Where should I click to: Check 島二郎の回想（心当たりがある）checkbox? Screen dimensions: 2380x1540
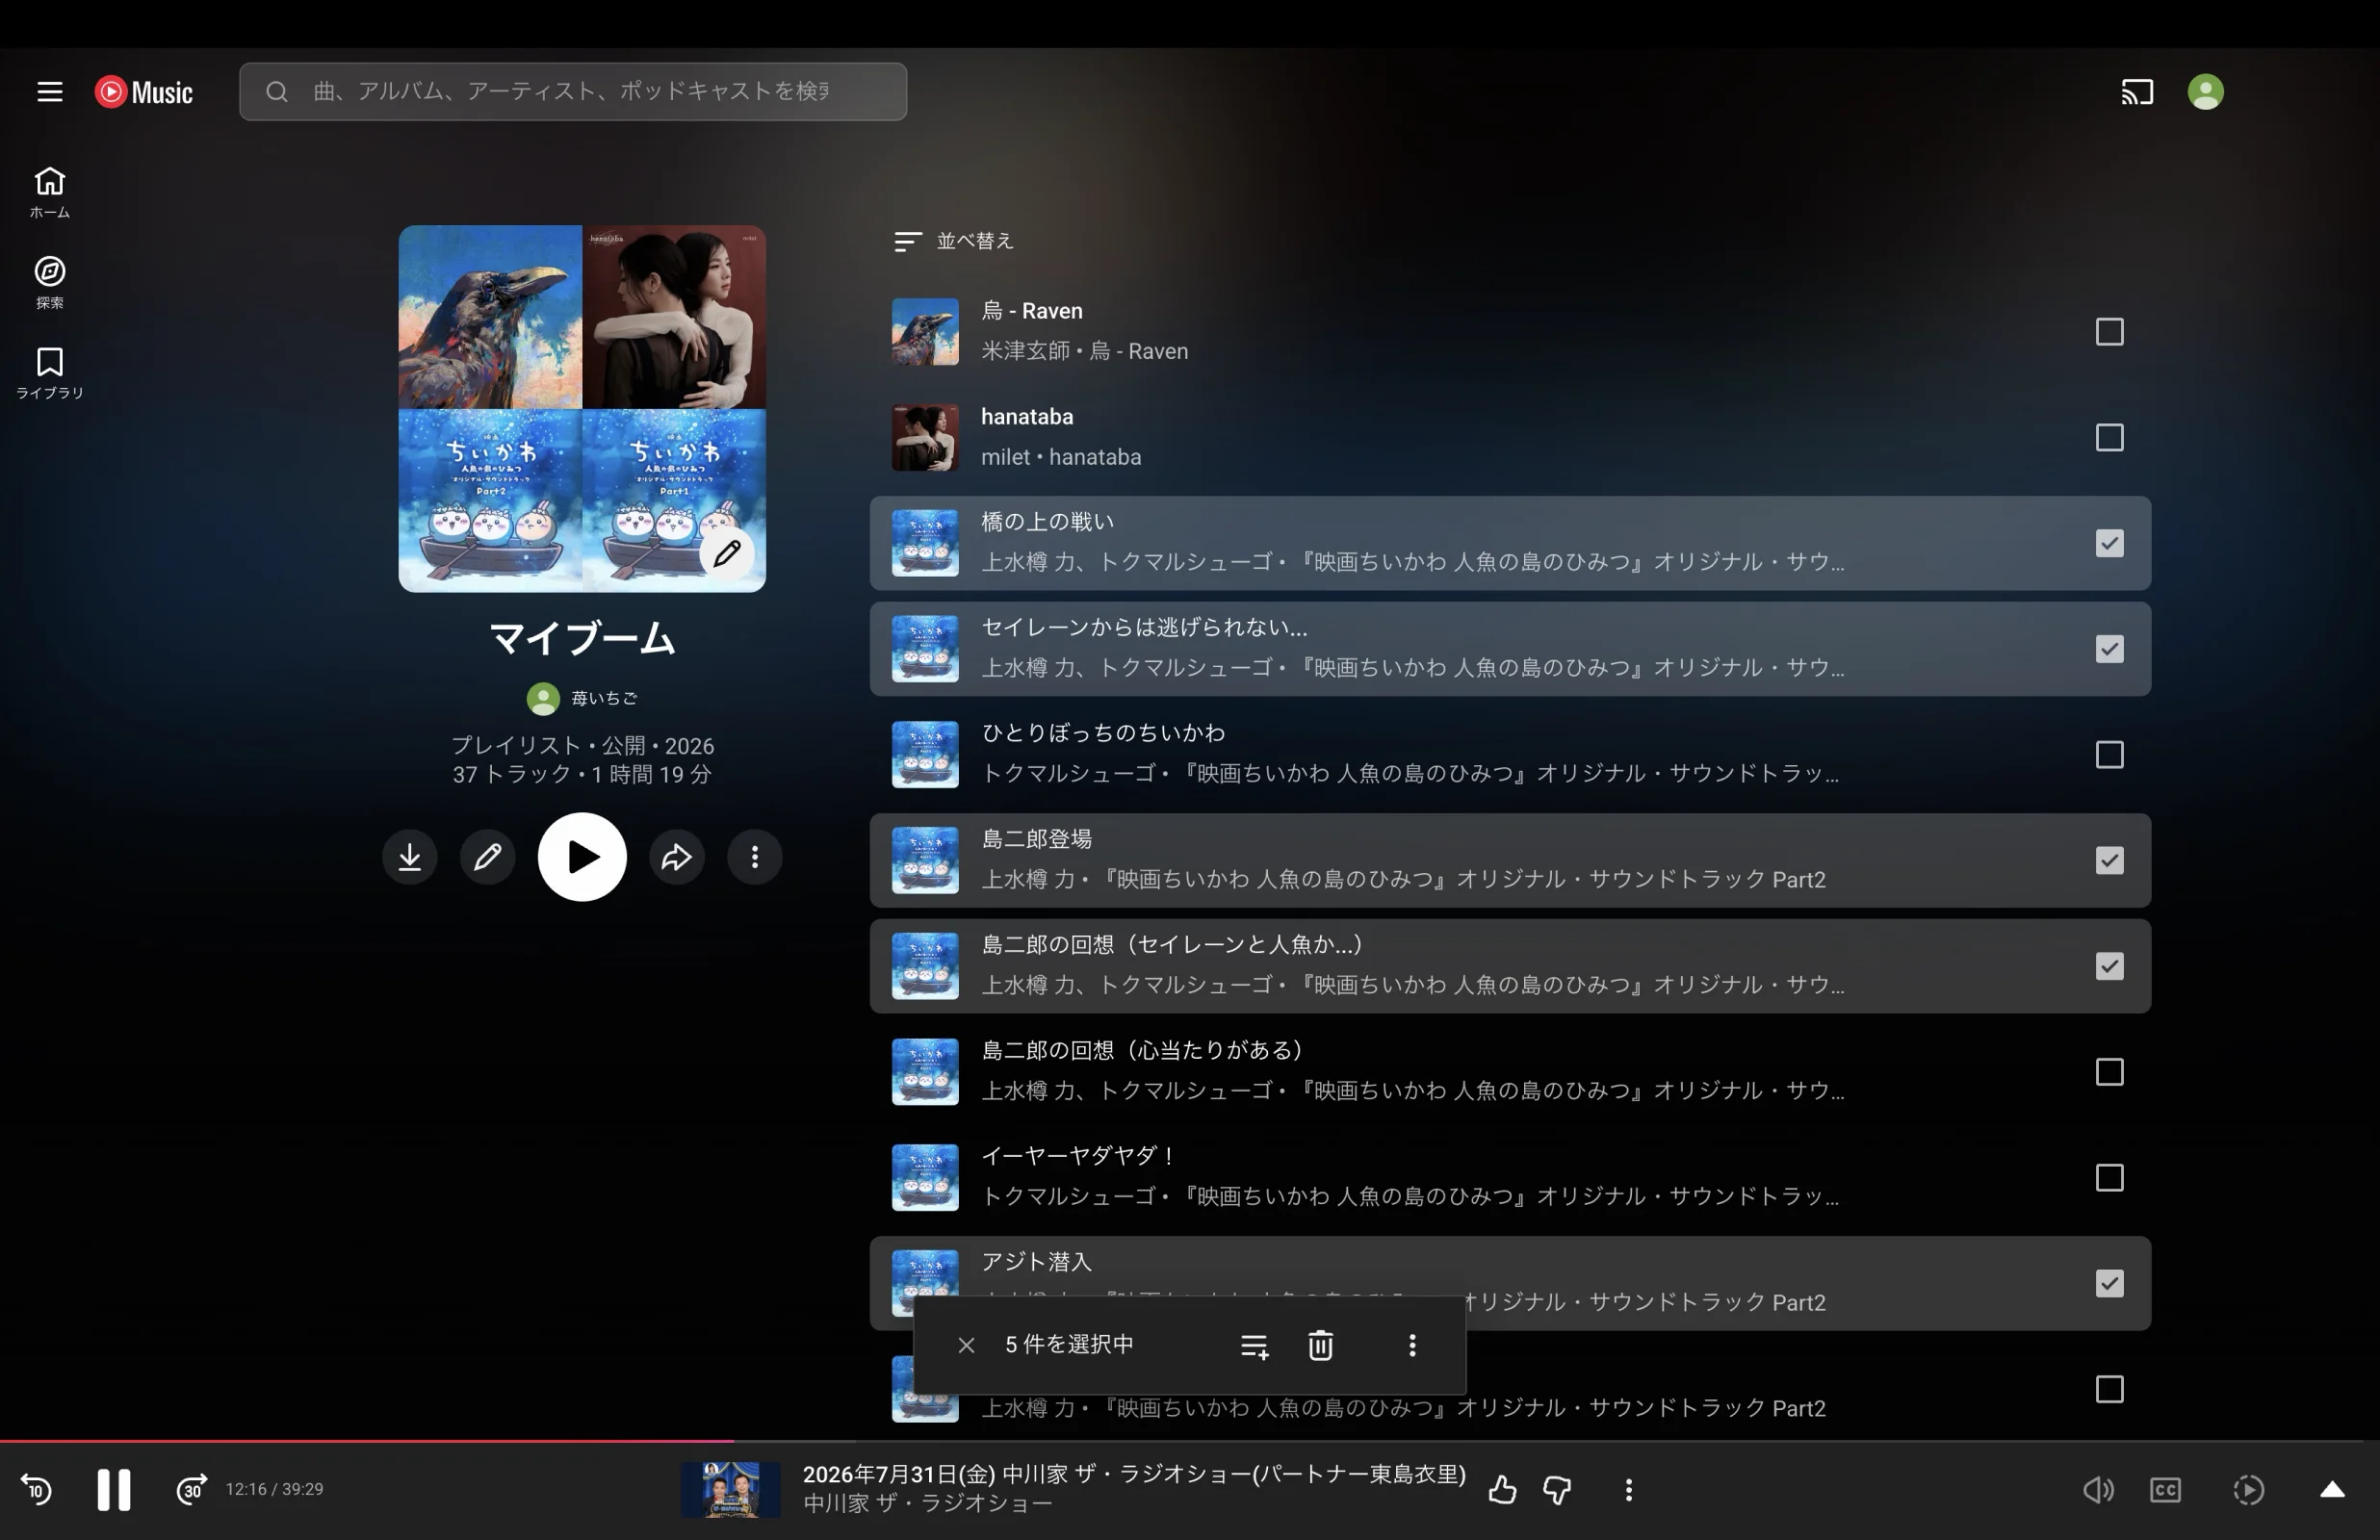point(2109,1072)
